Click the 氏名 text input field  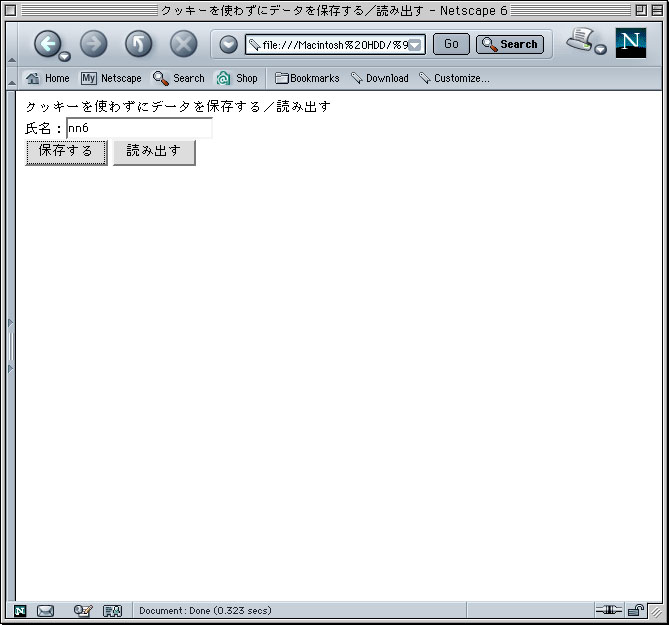click(x=140, y=128)
